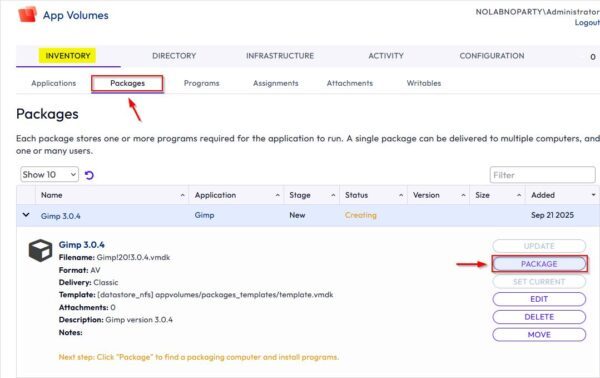
Task: Click the counter 0 beside CONFIGURATION
Action: [593, 57]
